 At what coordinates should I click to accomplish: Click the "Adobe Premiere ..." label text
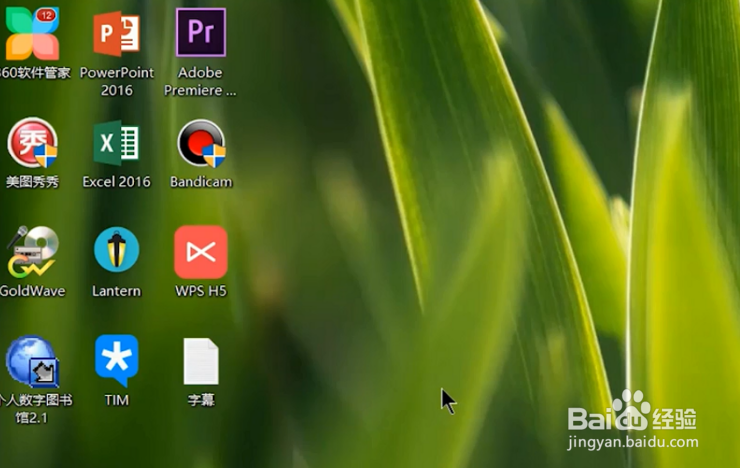(200, 81)
